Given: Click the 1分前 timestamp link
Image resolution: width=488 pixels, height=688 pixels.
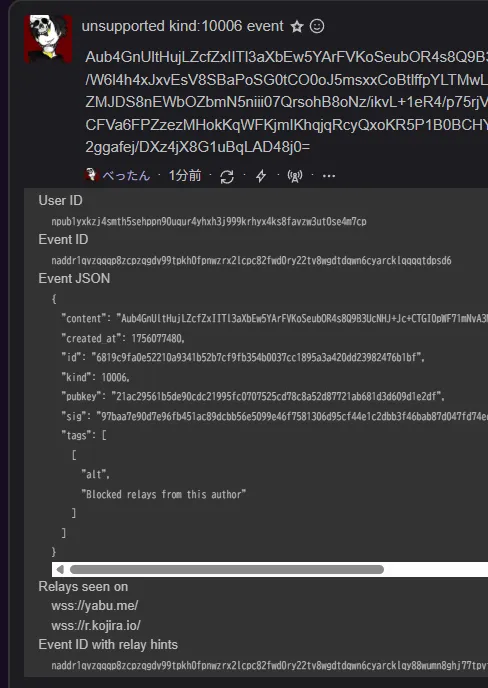Looking at the screenshot, I should [185, 176].
